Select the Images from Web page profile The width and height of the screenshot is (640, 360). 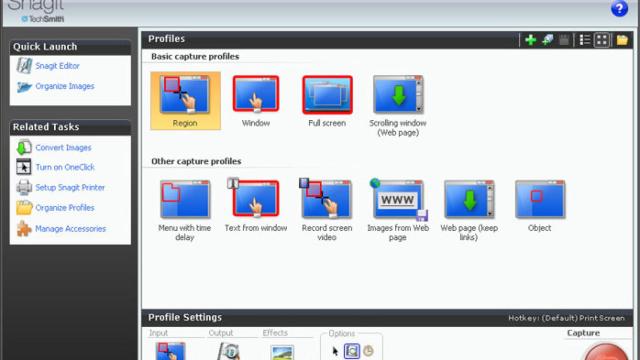tap(398, 210)
